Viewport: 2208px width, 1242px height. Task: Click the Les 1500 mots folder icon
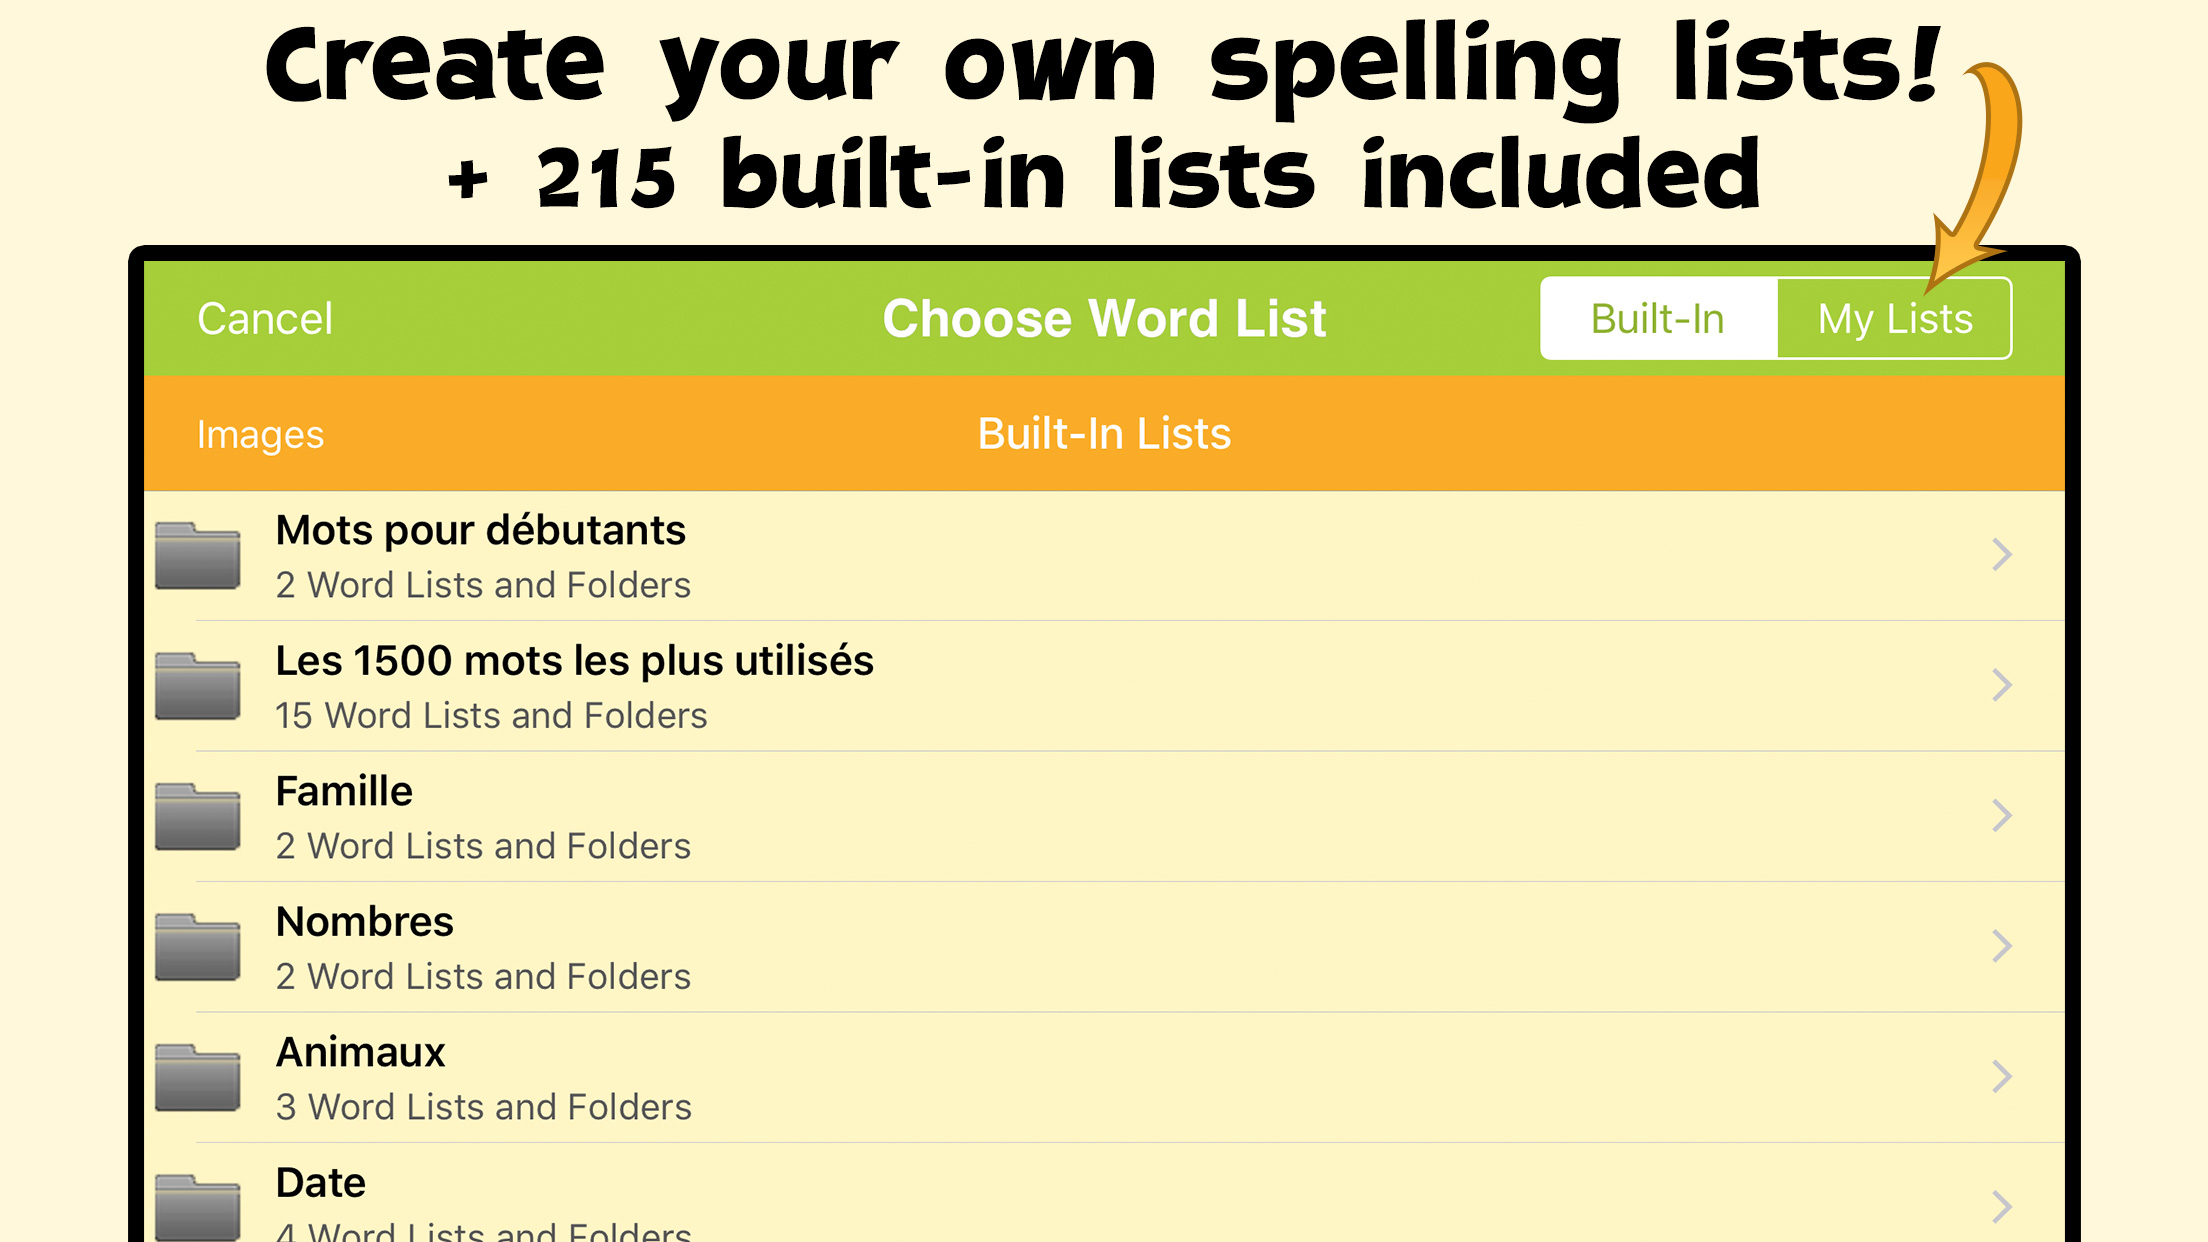point(198,686)
